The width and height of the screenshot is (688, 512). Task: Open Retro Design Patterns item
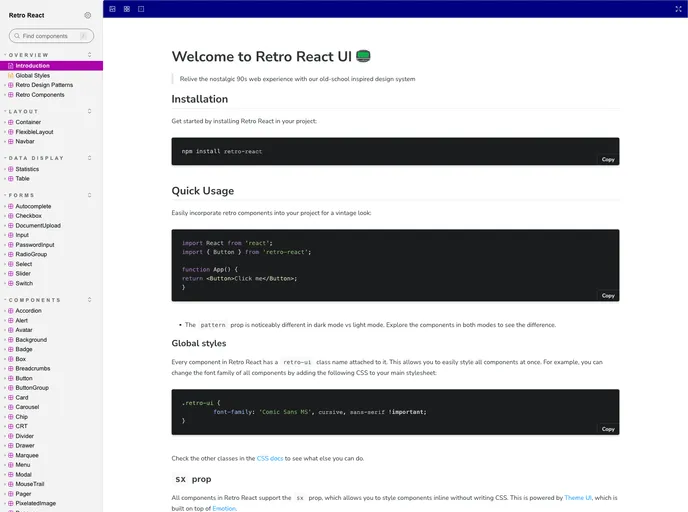click(x=44, y=85)
